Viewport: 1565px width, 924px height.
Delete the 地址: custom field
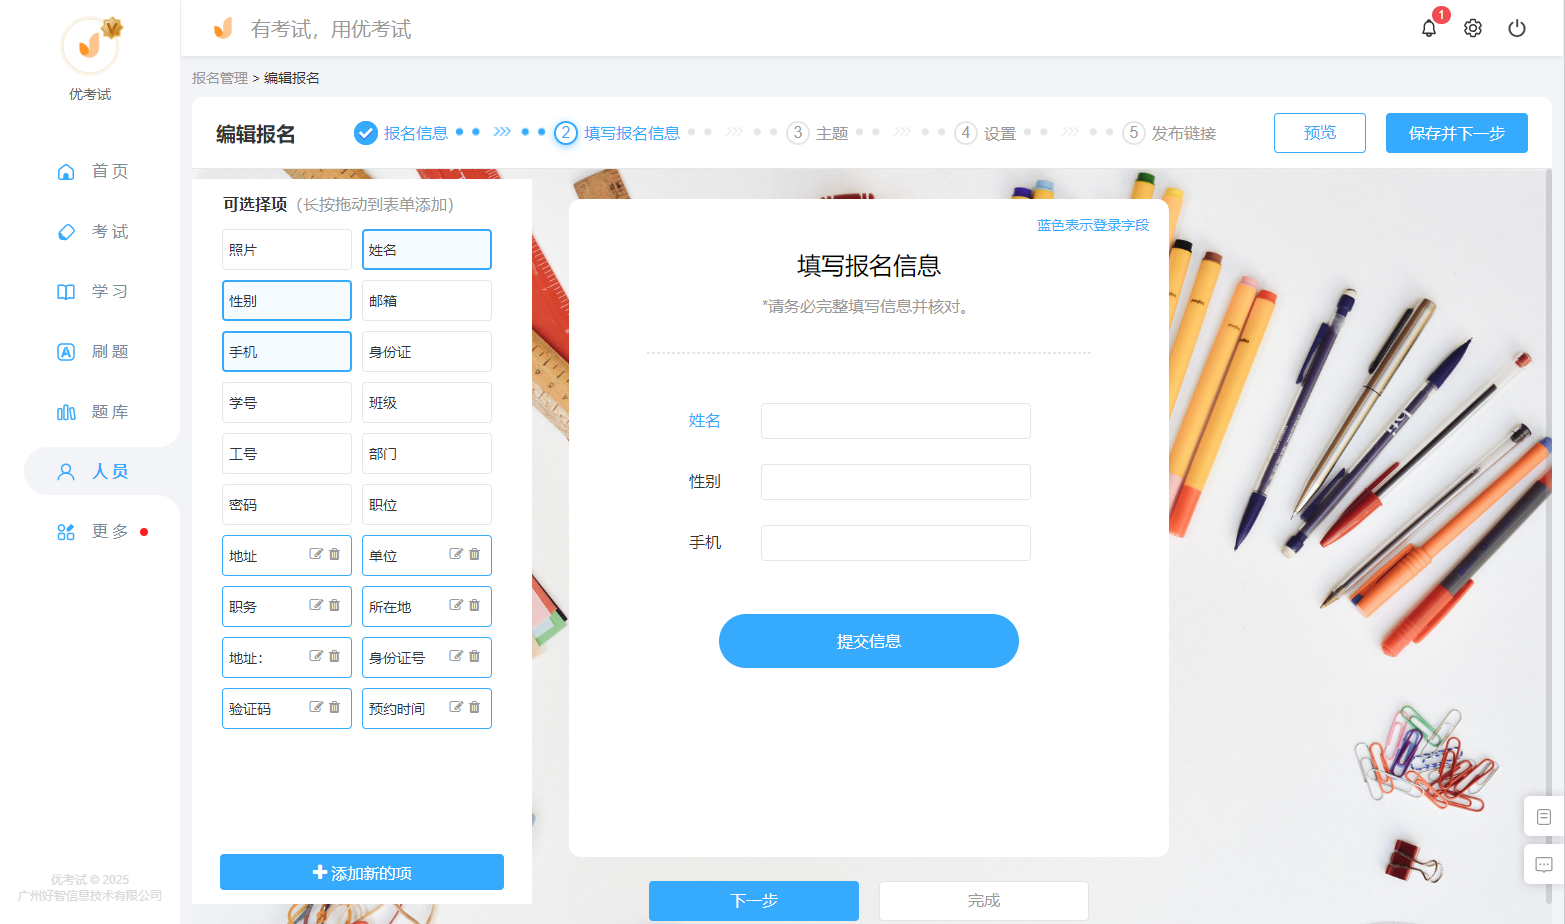(335, 656)
